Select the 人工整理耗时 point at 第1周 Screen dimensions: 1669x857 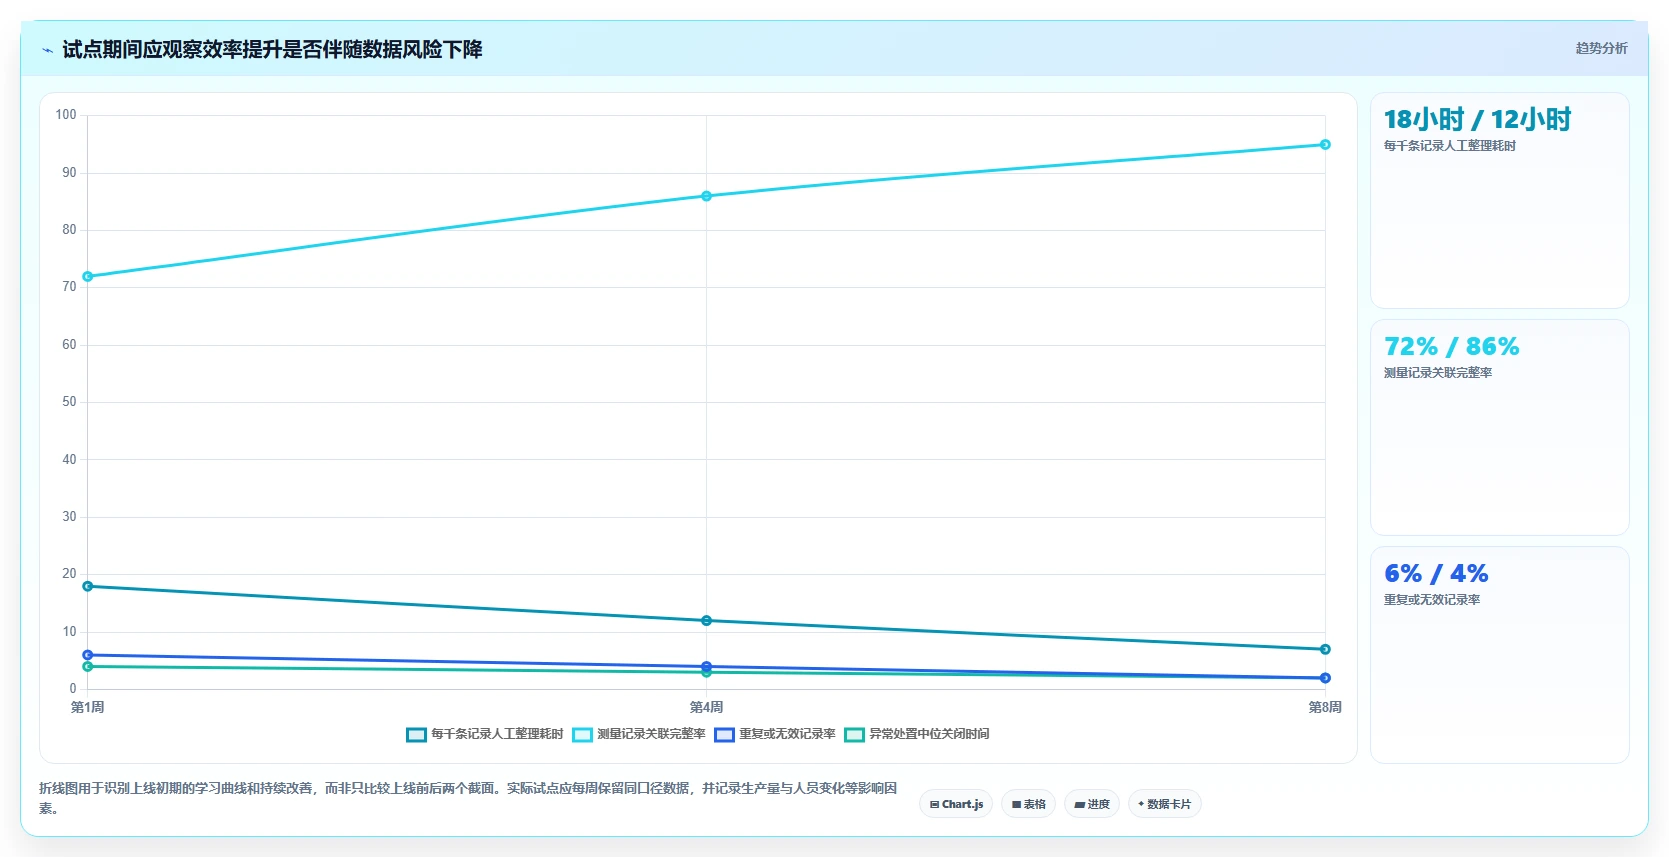(88, 586)
